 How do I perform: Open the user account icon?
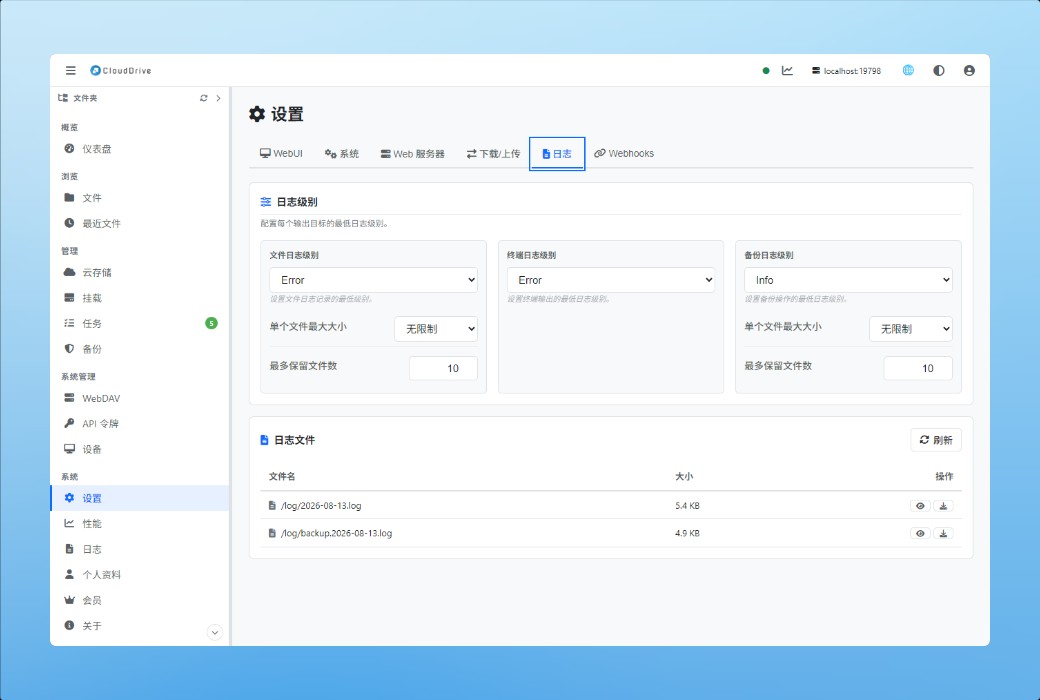pos(969,70)
